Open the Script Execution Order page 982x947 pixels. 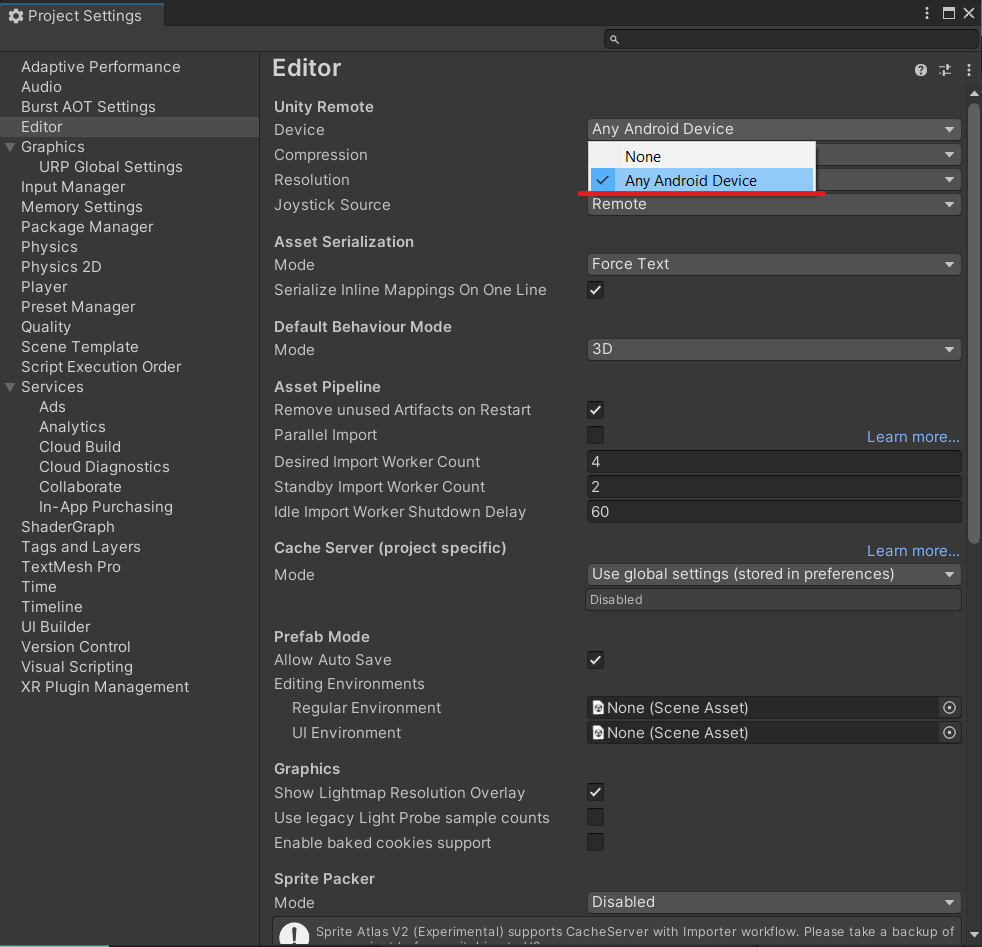(101, 367)
